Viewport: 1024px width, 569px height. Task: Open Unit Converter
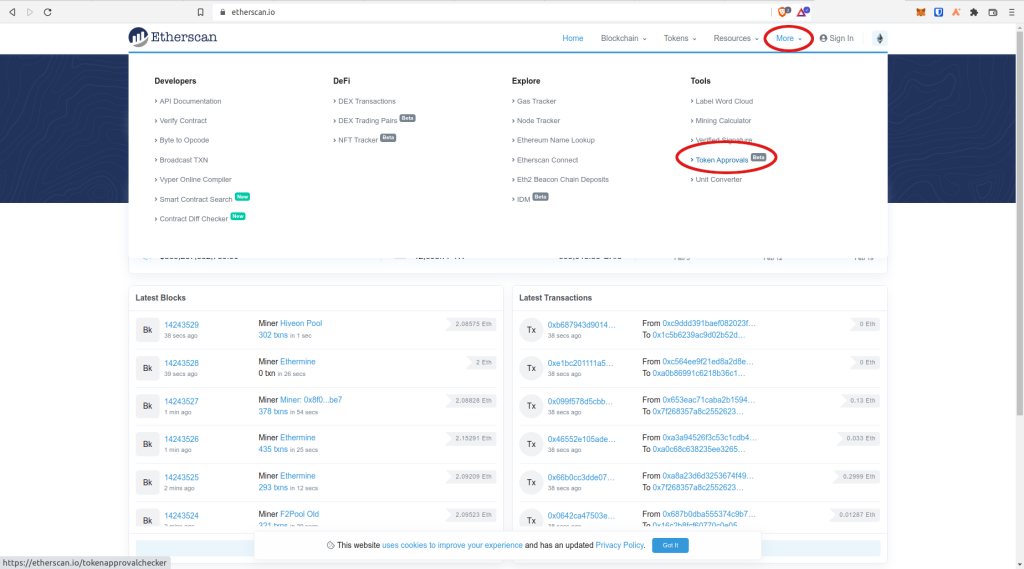pyautogui.click(x=718, y=180)
